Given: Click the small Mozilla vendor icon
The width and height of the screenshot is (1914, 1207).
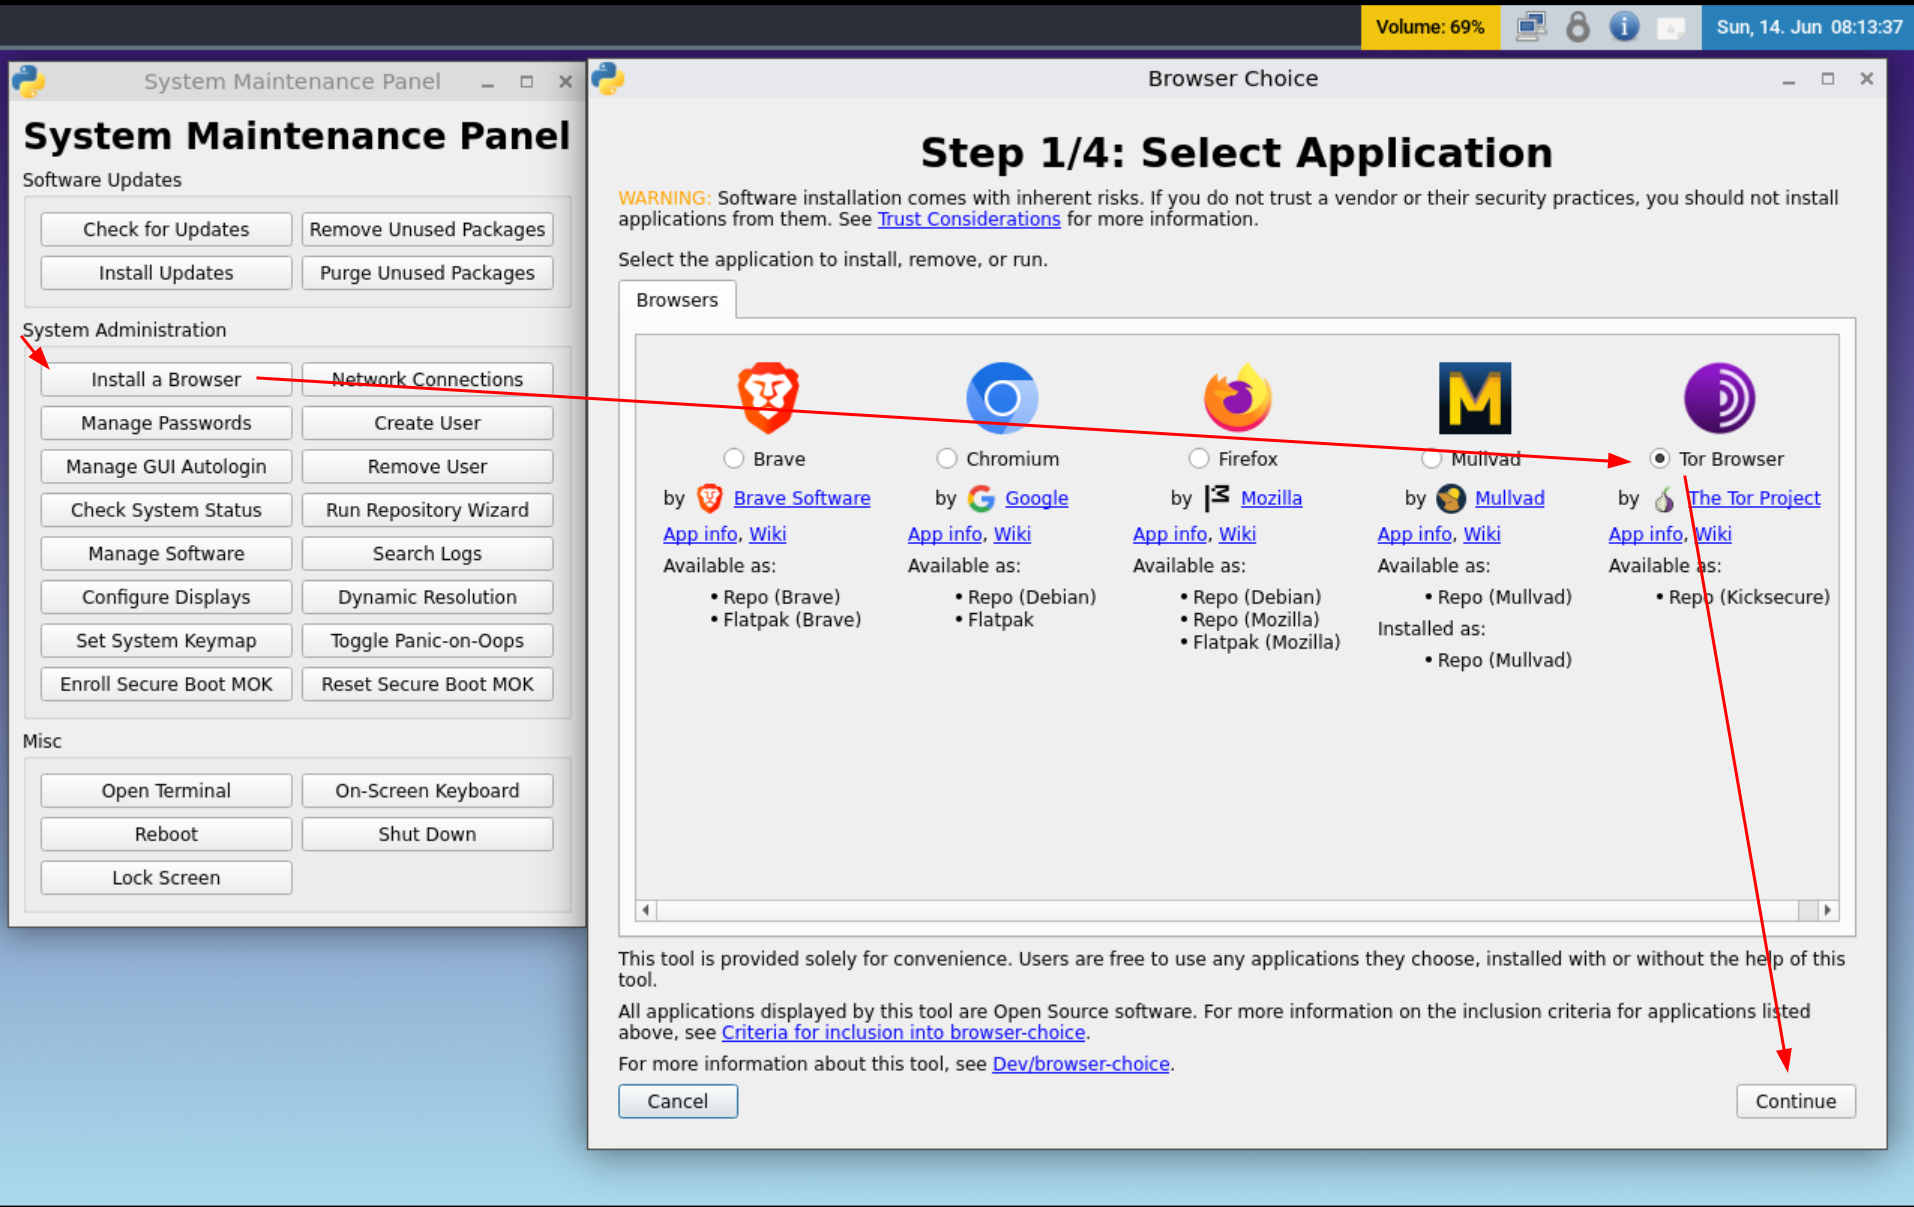Looking at the screenshot, I should tap(1217, 497).
